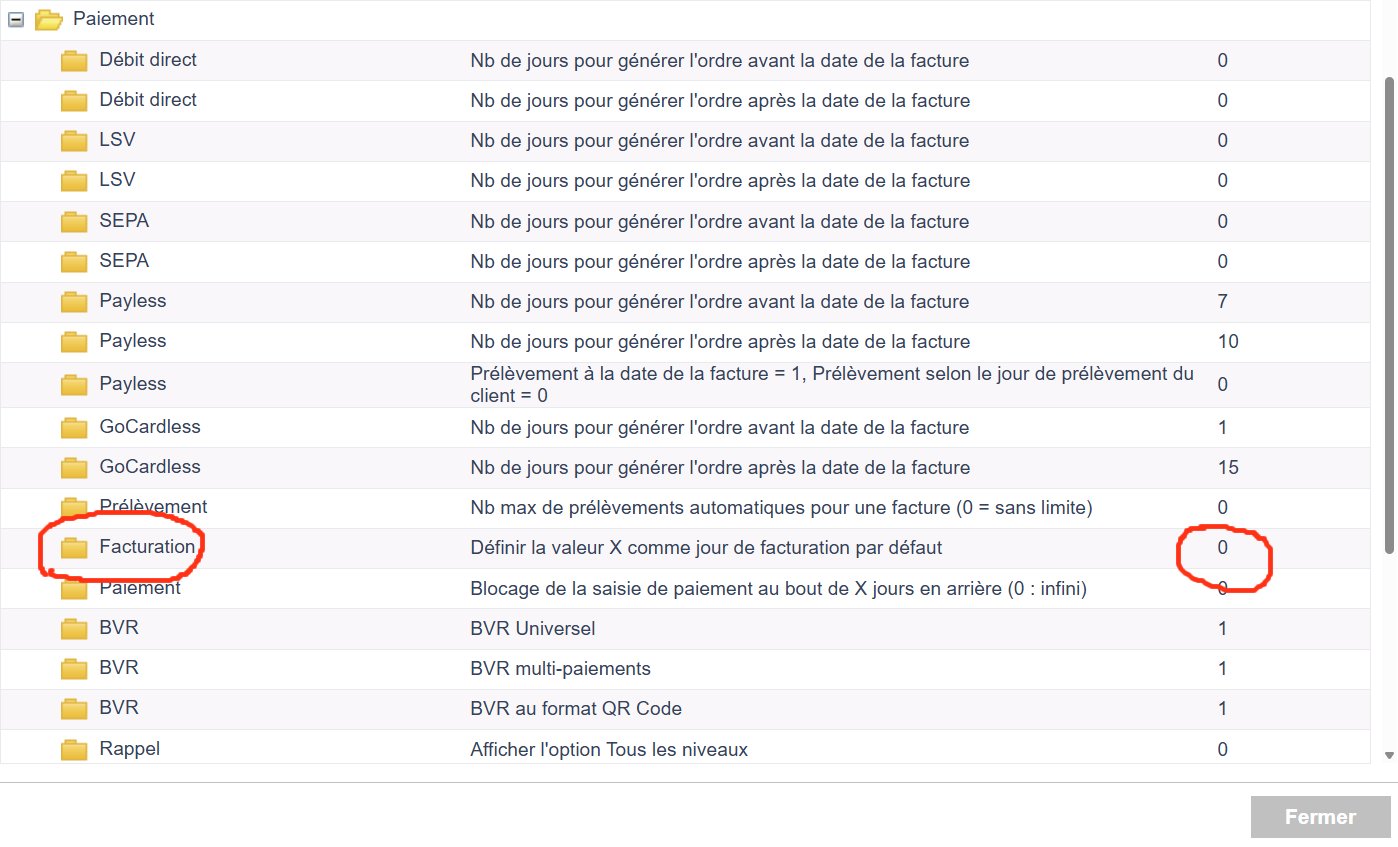Click the folder icon of the Facturation row
This screenshot has height=847, width=1398.
point(74,548)
